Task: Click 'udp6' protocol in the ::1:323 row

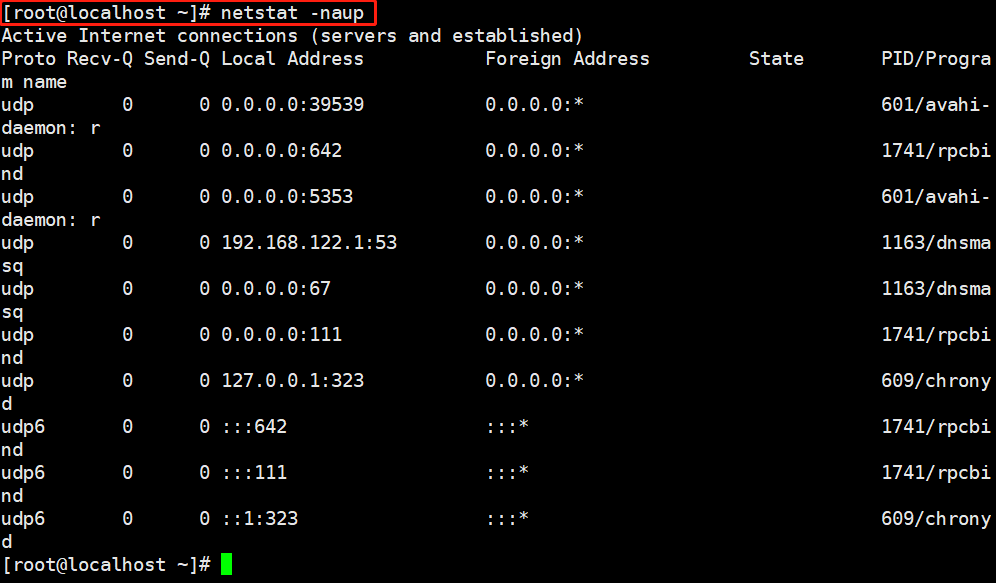Action: click(x=23, y=519)
